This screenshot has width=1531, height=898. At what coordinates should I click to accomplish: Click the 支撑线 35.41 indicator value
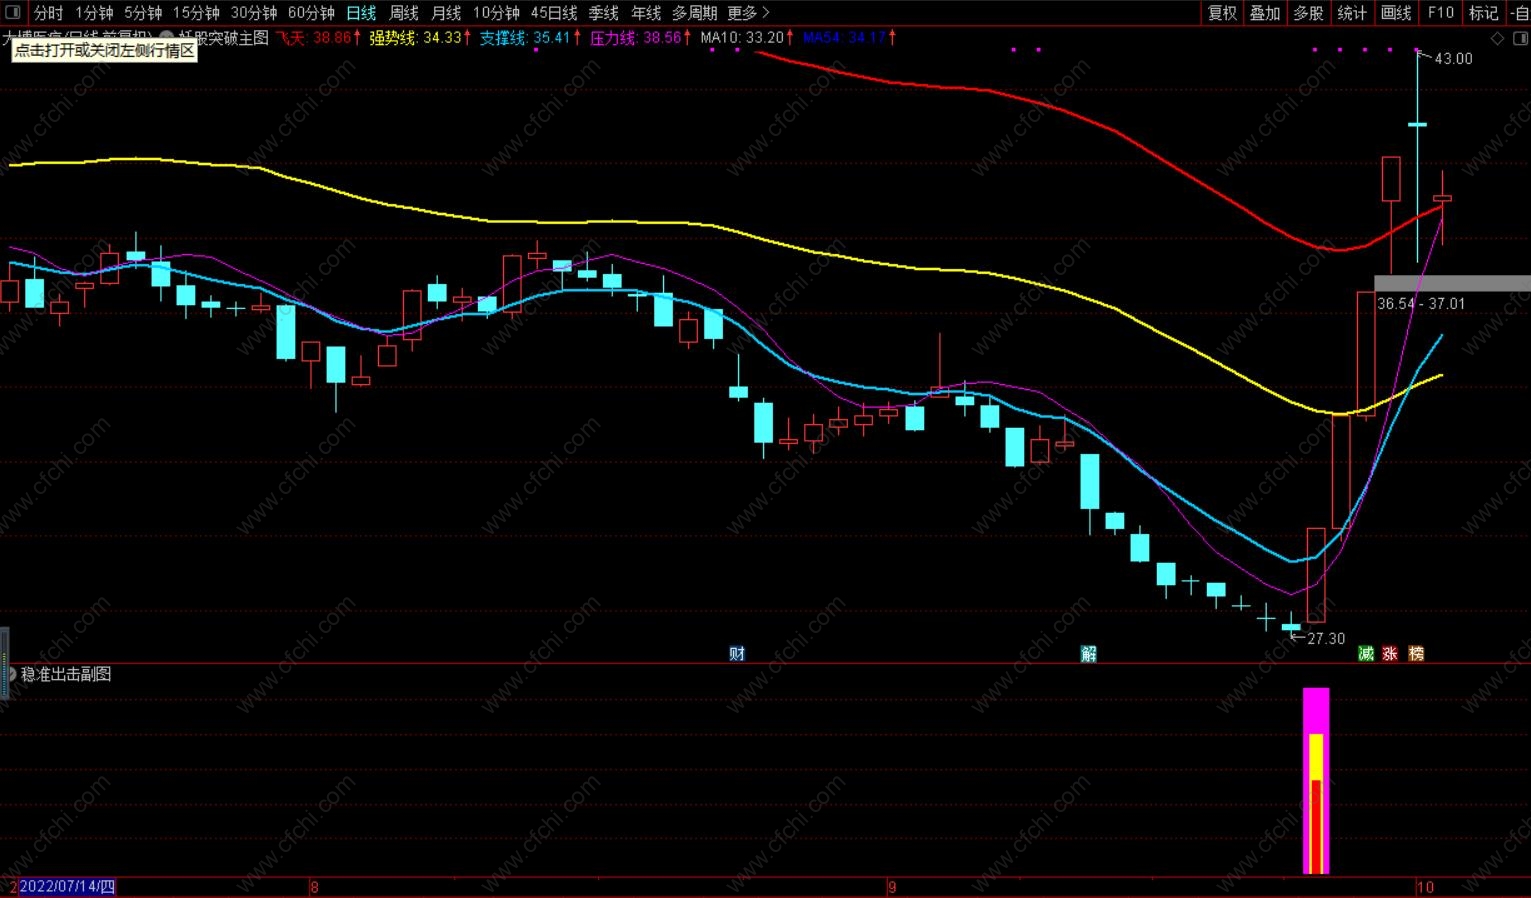(530, 37)
